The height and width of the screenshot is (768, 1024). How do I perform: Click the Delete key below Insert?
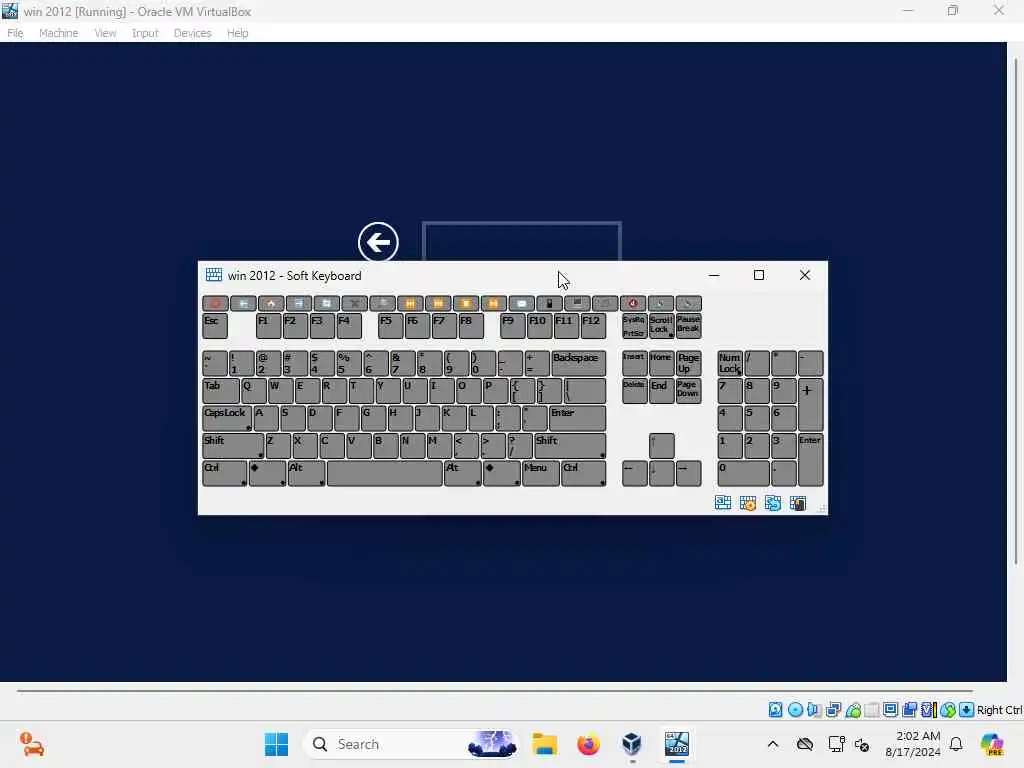(x=634, y=391)
